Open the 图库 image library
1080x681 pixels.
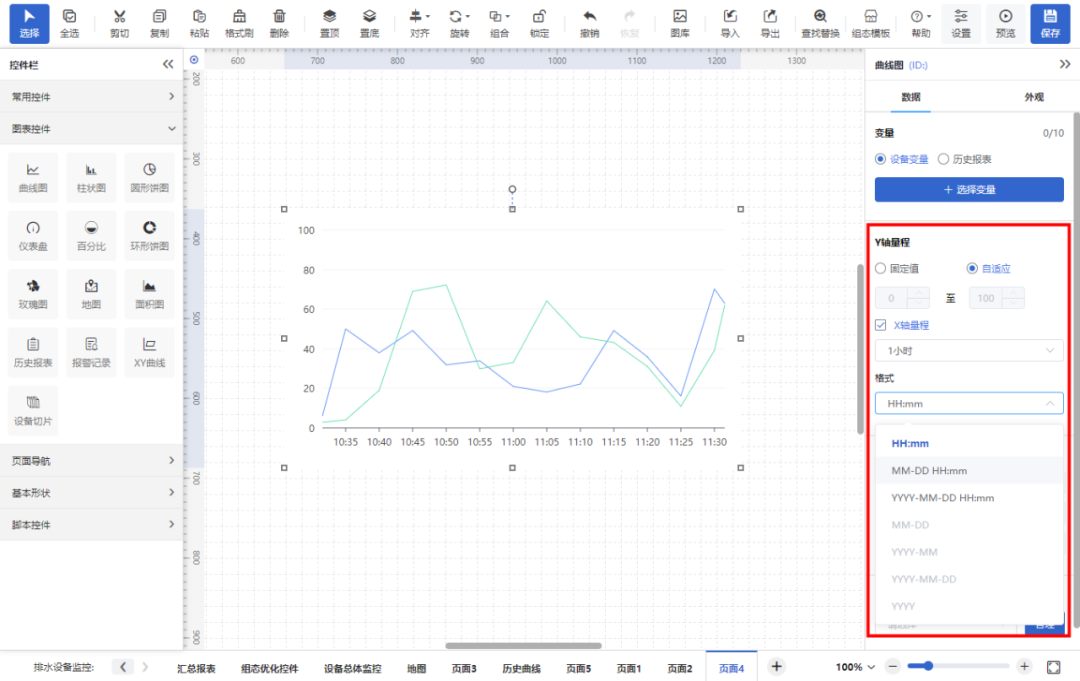(x=680, y=23)
